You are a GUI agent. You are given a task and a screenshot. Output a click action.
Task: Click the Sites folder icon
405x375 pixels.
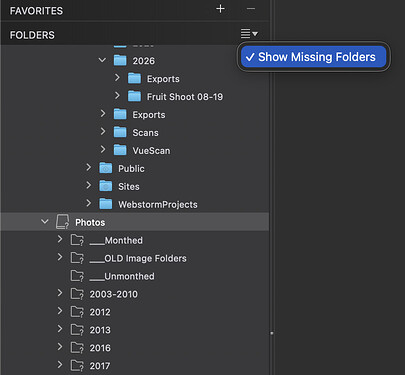(x=106, y=186)
